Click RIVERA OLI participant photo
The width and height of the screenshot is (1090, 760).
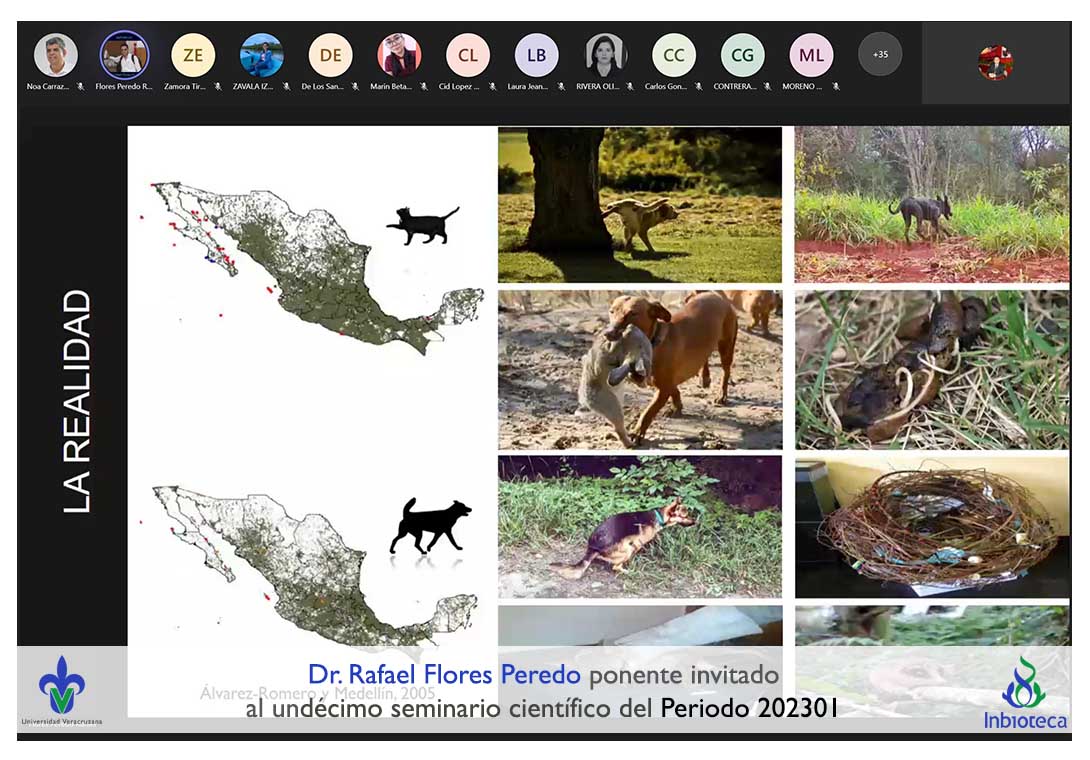tap(605, 56)
